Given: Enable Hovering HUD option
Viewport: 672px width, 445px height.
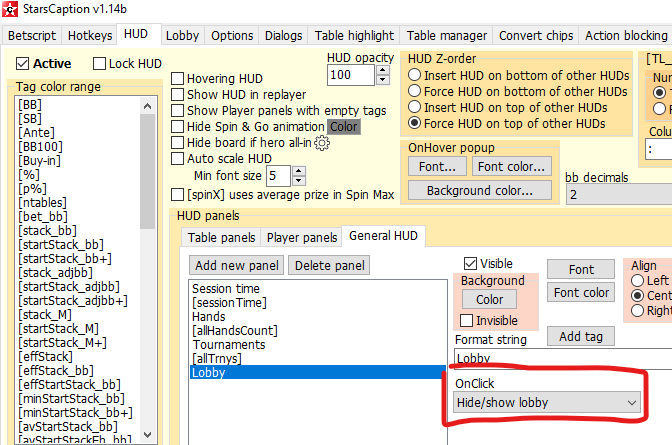Looking at the screenshot, I should coord(177,79).
